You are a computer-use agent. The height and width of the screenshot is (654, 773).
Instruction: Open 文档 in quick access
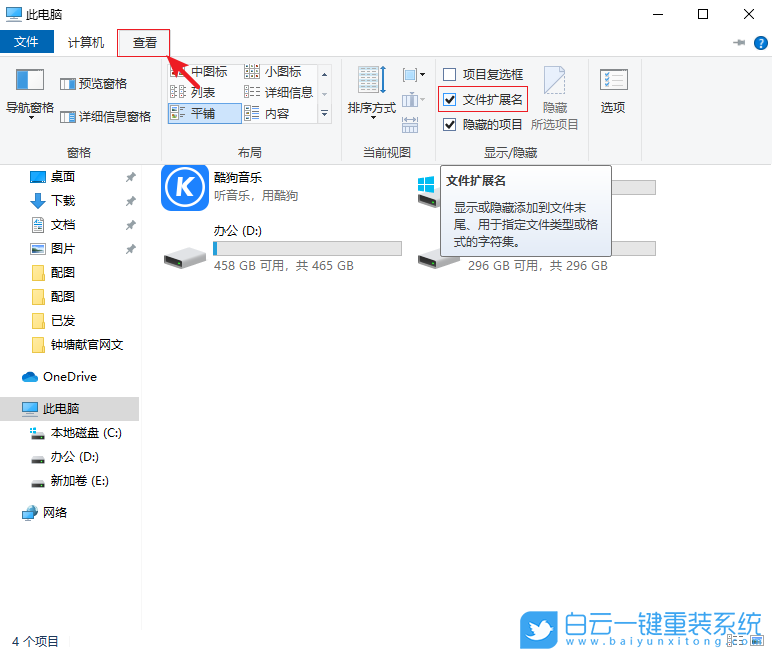(x=63, y=225)
